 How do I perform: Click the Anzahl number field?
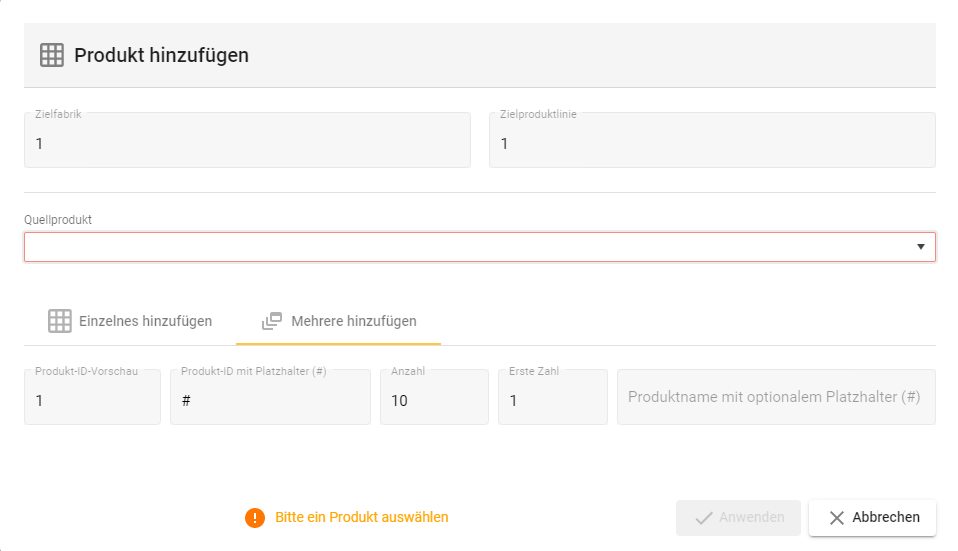(x=434, y=400)
